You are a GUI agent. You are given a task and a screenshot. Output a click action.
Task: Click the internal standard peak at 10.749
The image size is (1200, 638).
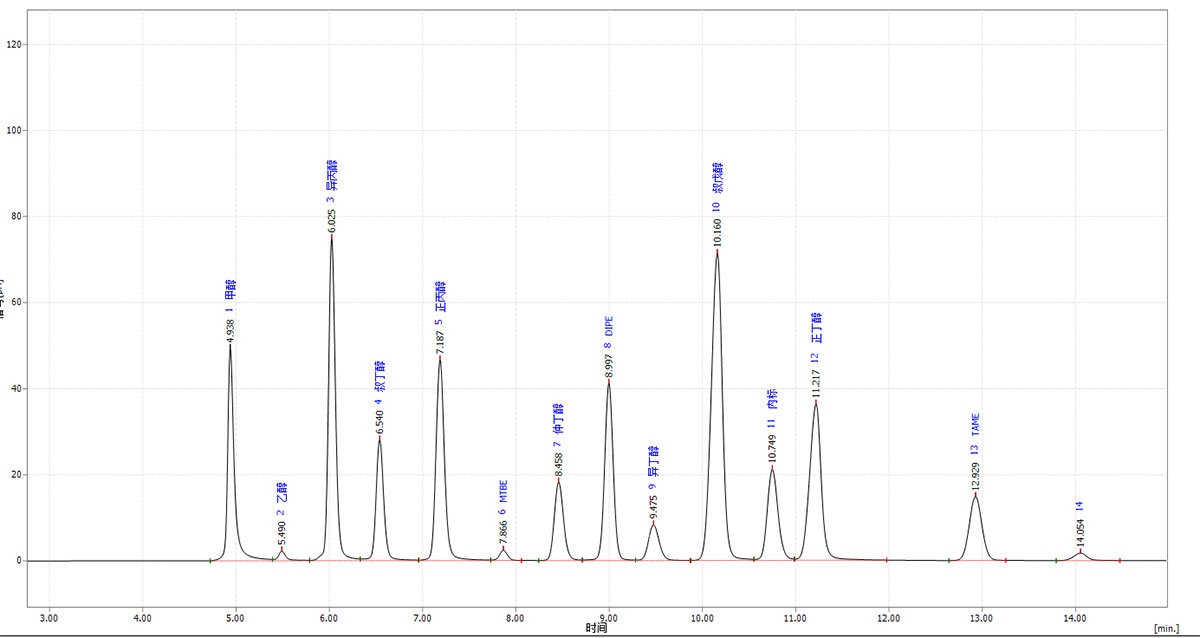coord(772,467)
